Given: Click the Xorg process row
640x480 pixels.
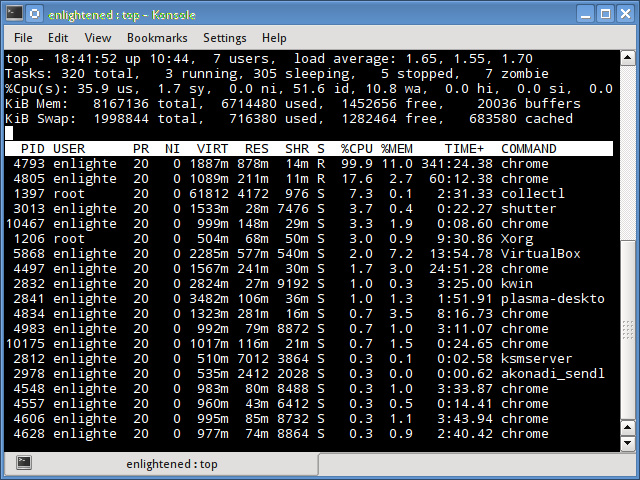Looking at the screenshot, I should (x=300, y=239).
